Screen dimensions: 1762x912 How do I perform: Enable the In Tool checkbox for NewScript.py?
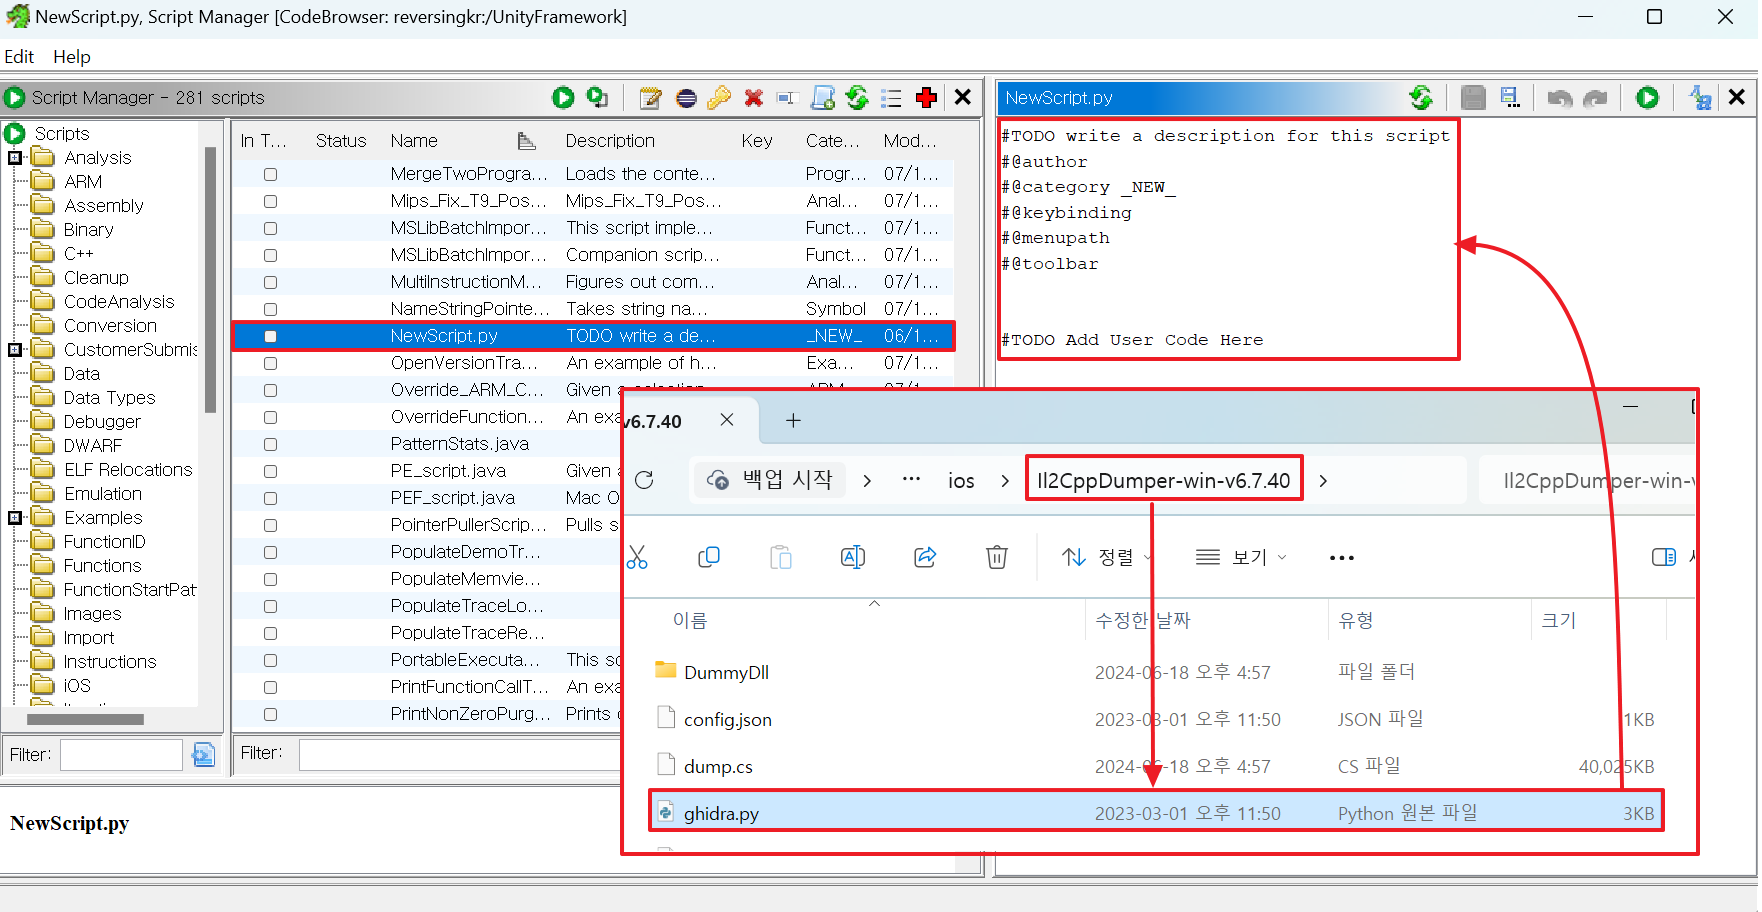click(270, 336)
